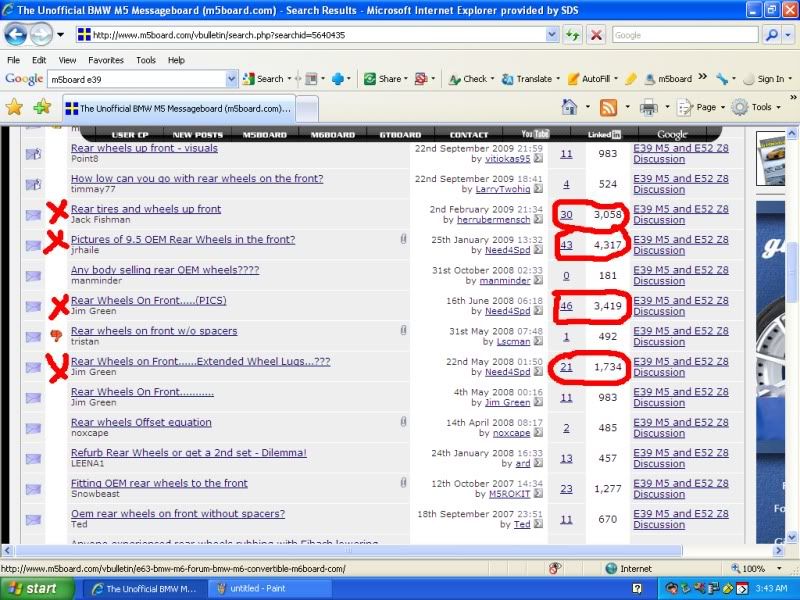Open the zoom level 100% dropdown
This screenshot has height=600, width=800.
click(779, 568)
